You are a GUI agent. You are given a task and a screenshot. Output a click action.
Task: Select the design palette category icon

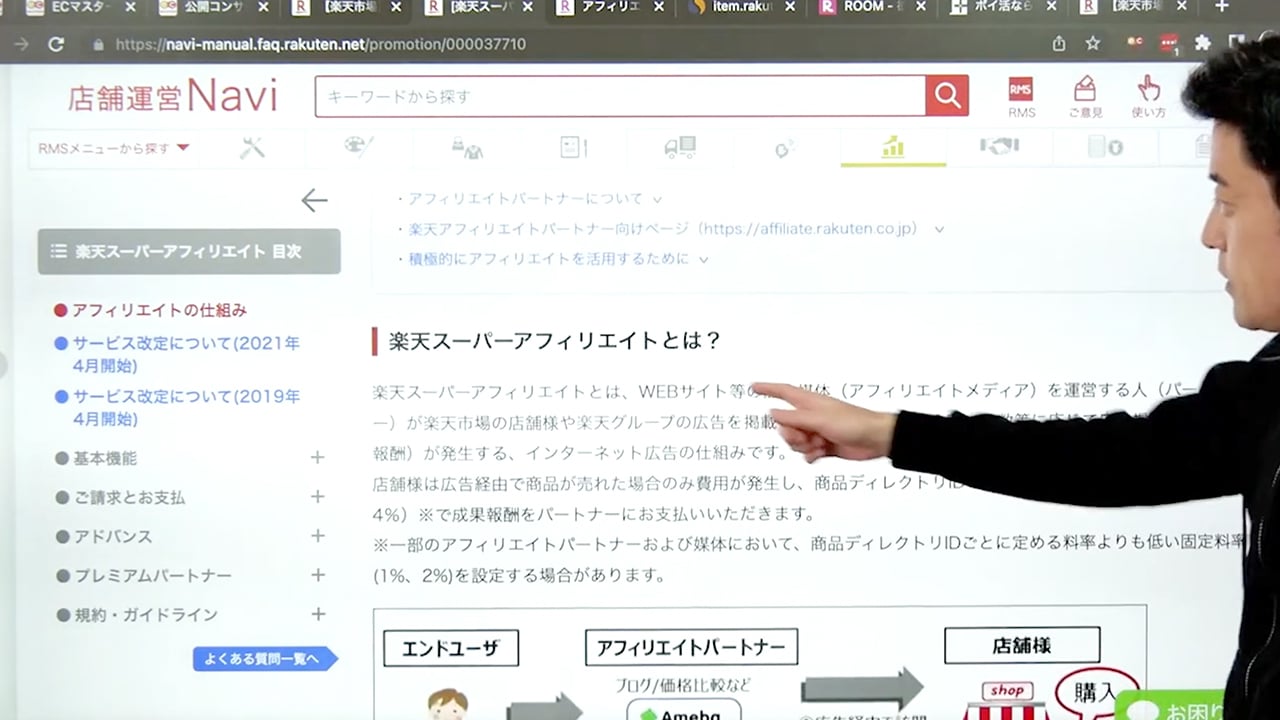coord(359,147)
